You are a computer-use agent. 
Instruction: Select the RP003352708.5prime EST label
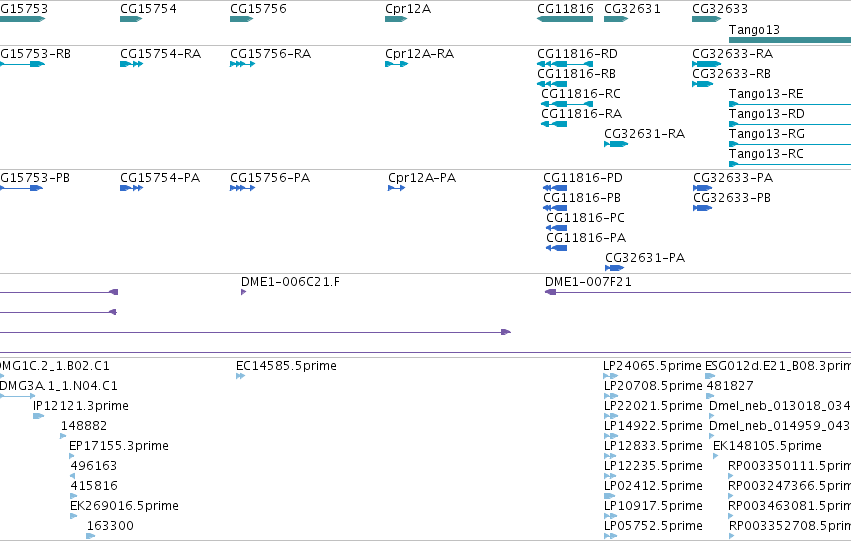[790, 526]
